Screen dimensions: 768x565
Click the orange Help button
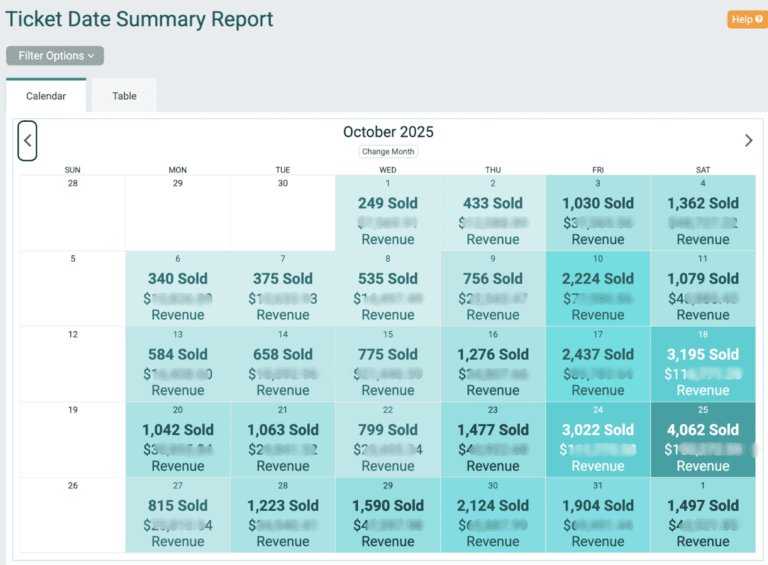[746, 19]
